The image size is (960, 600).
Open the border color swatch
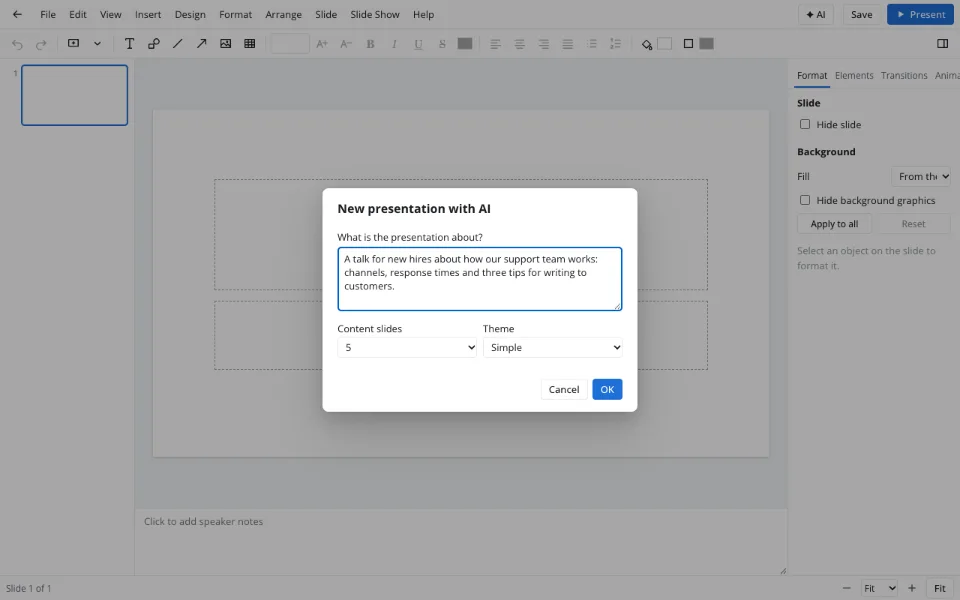click(707, 43)
